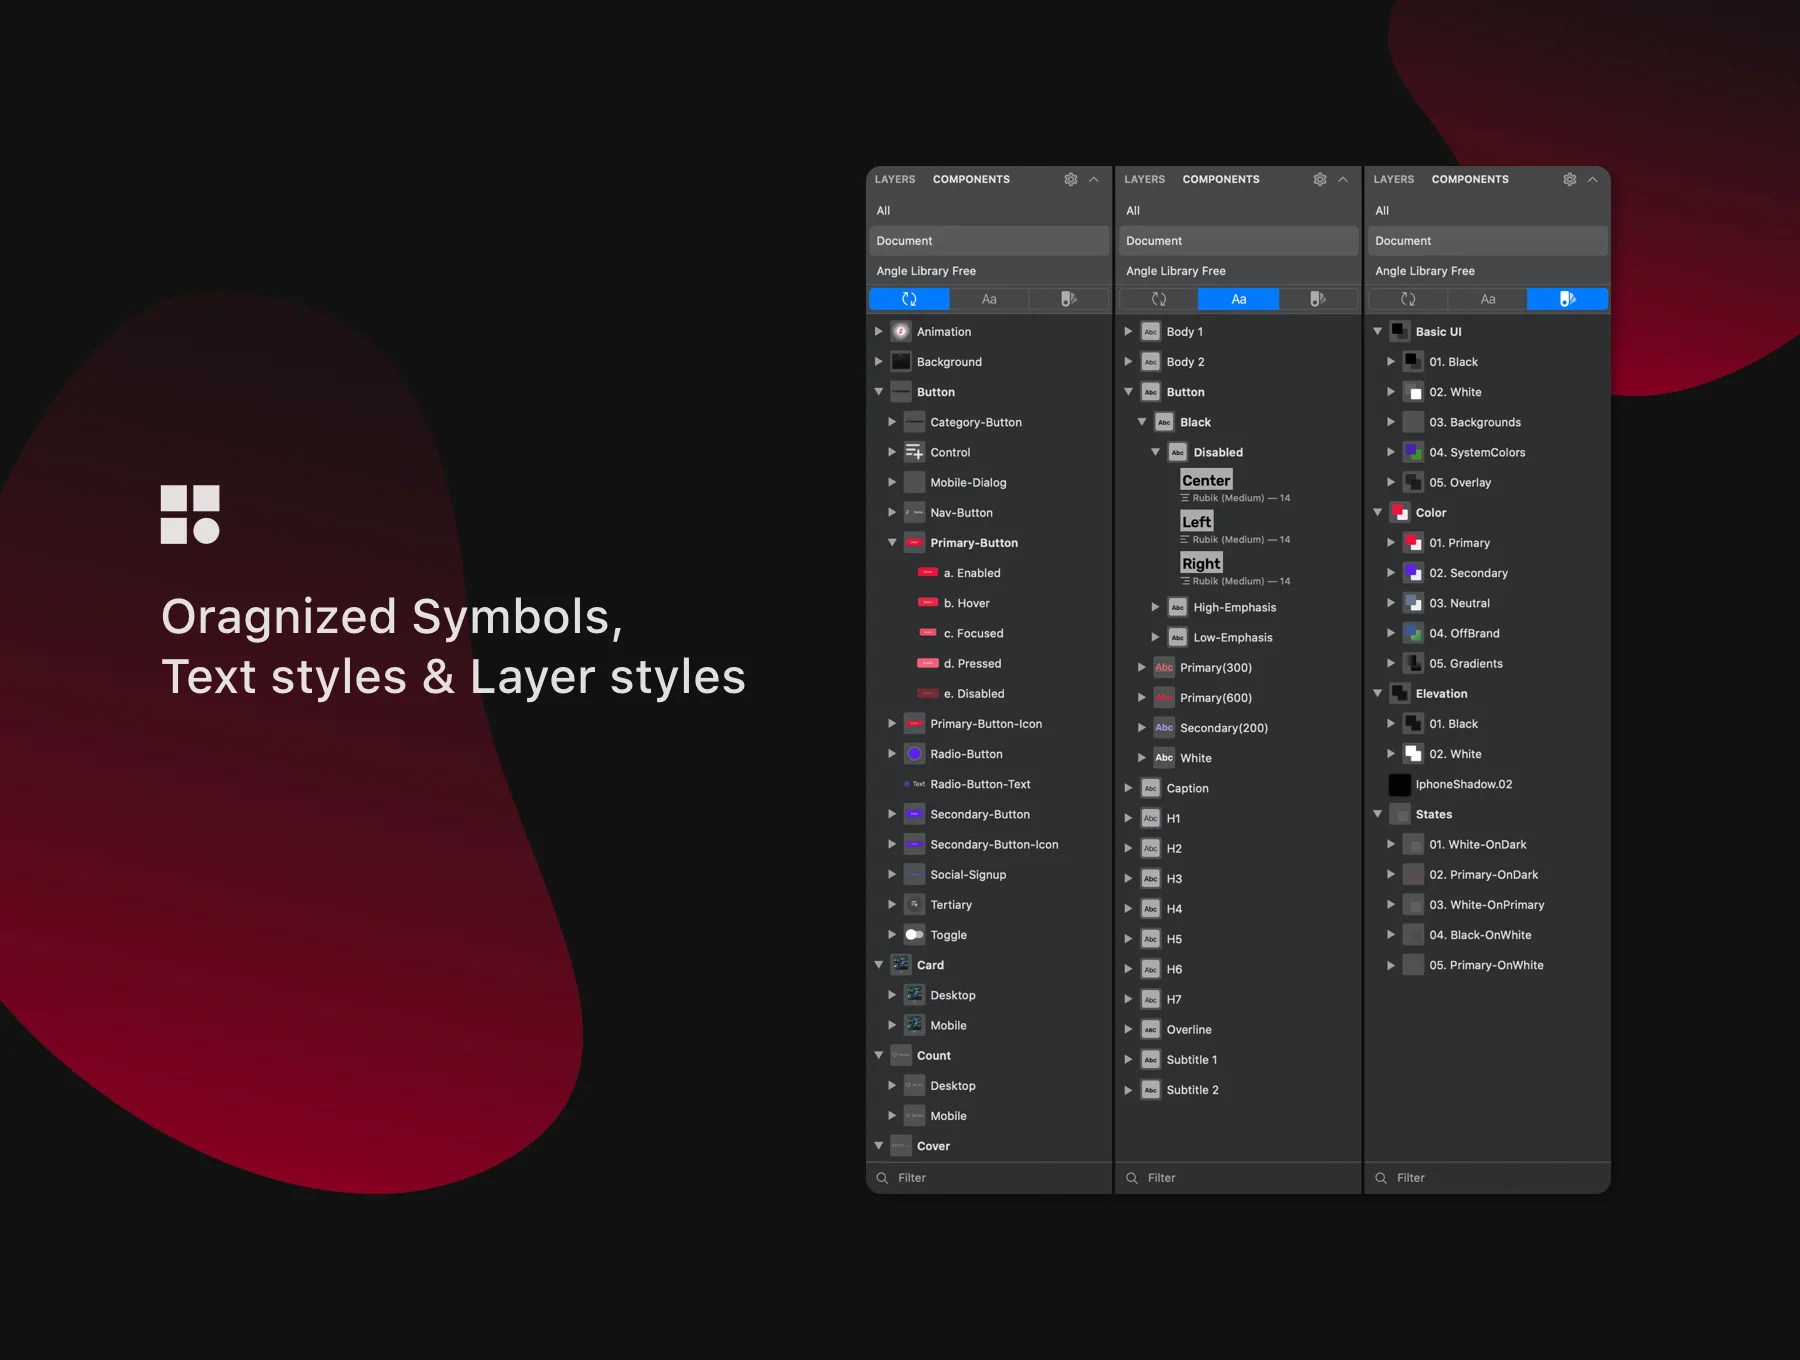Click the IphoneShadow.02 black swatch
This screenshot has width=1800, height=1360.
point(1400,784)
